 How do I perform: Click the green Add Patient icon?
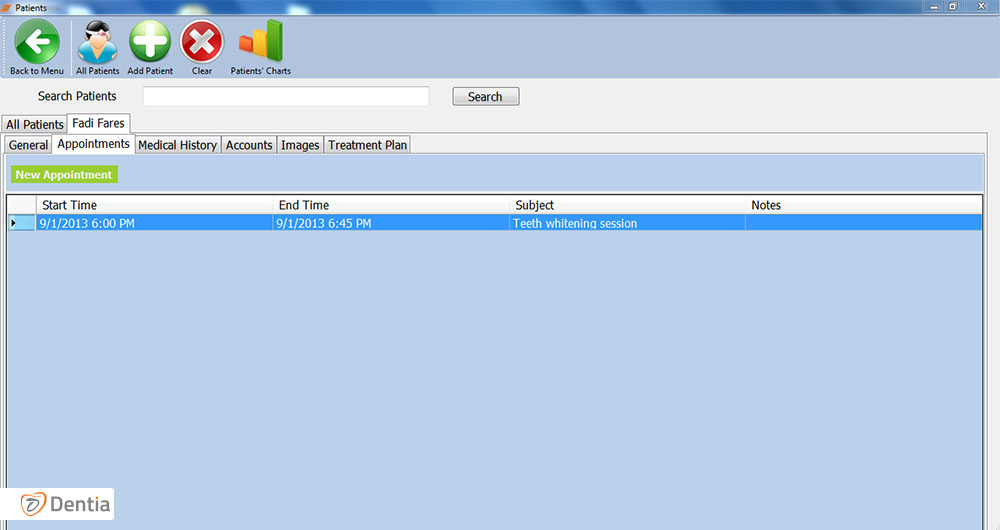pos(150,43)
